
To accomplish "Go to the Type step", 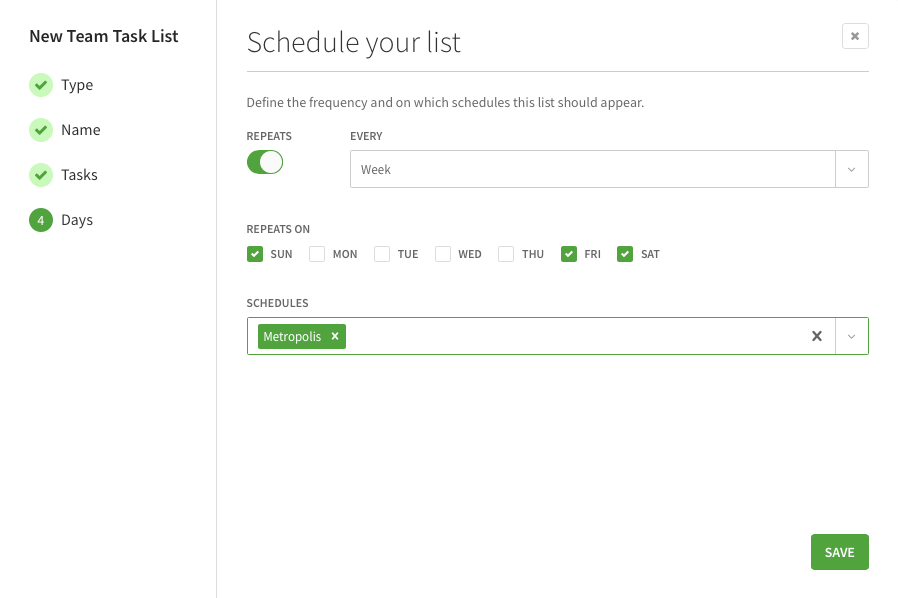I will point(77,85).
